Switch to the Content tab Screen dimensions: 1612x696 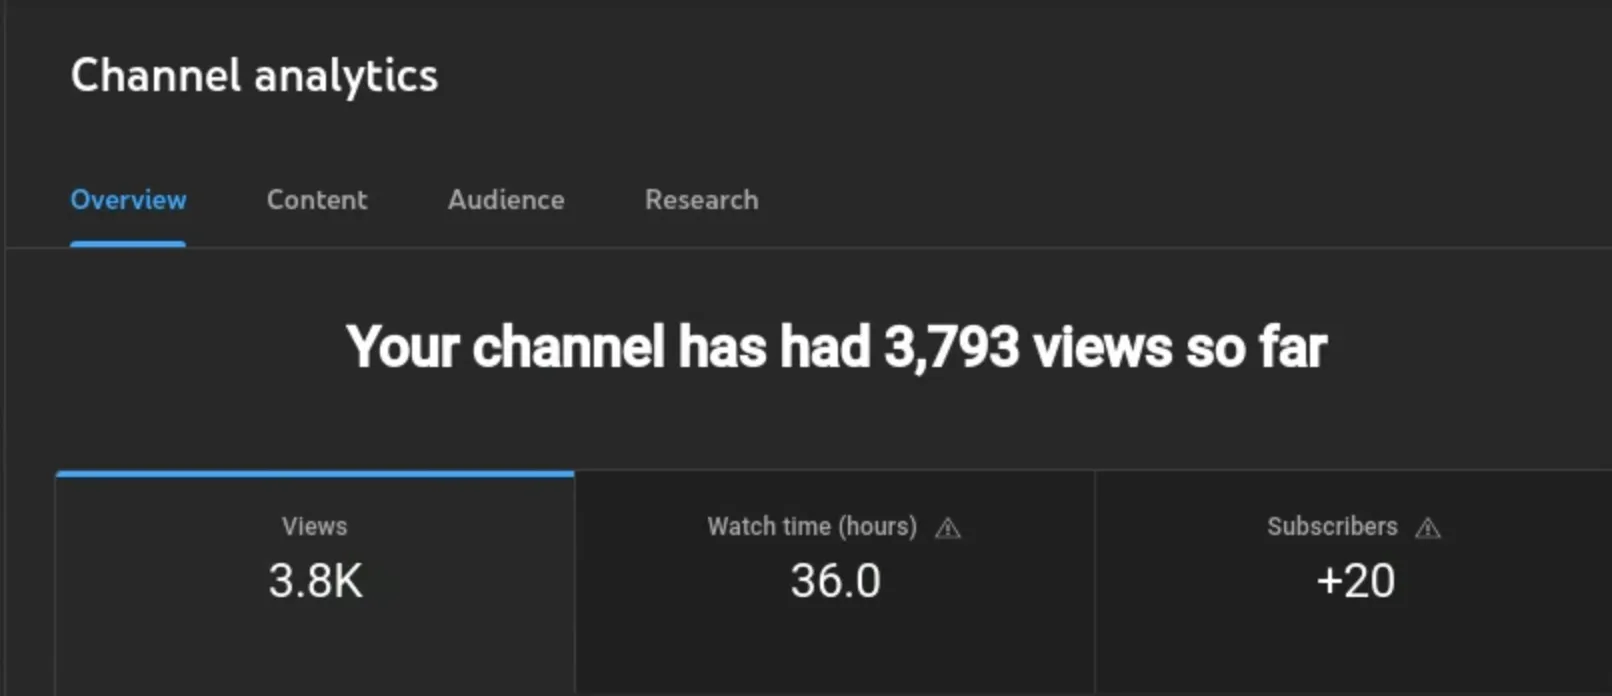[x=317, y=200]
